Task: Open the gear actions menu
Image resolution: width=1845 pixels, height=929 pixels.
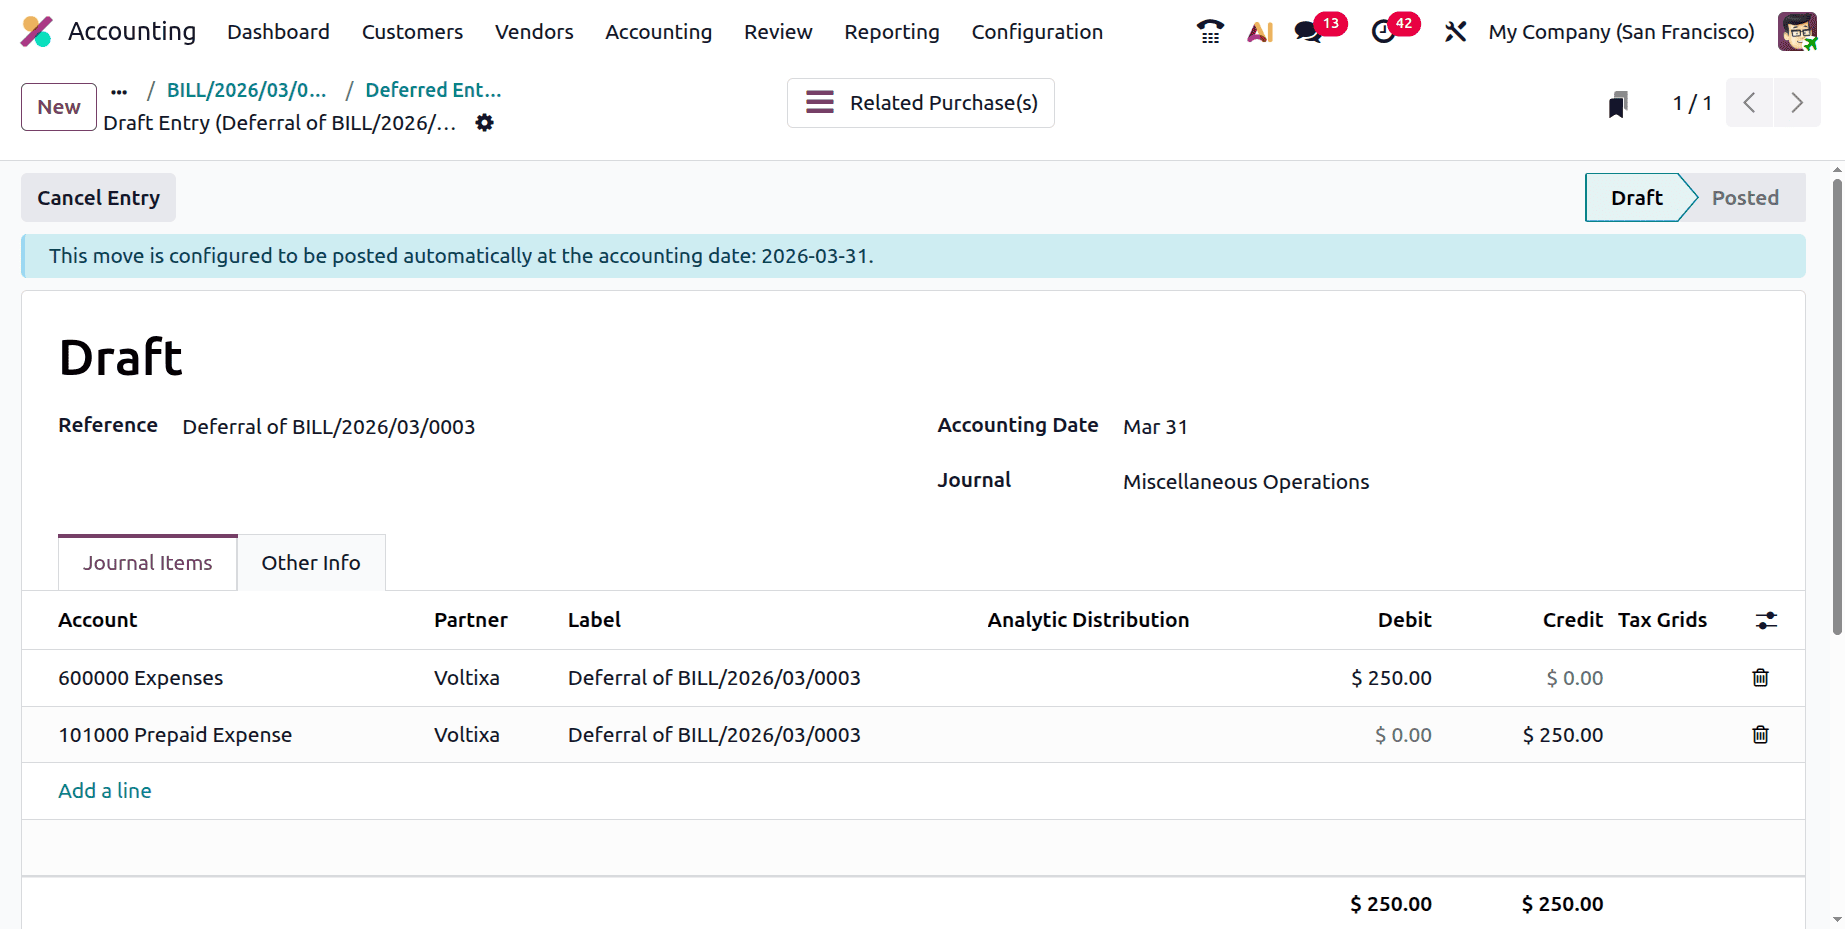Action: tap(484, 123)
